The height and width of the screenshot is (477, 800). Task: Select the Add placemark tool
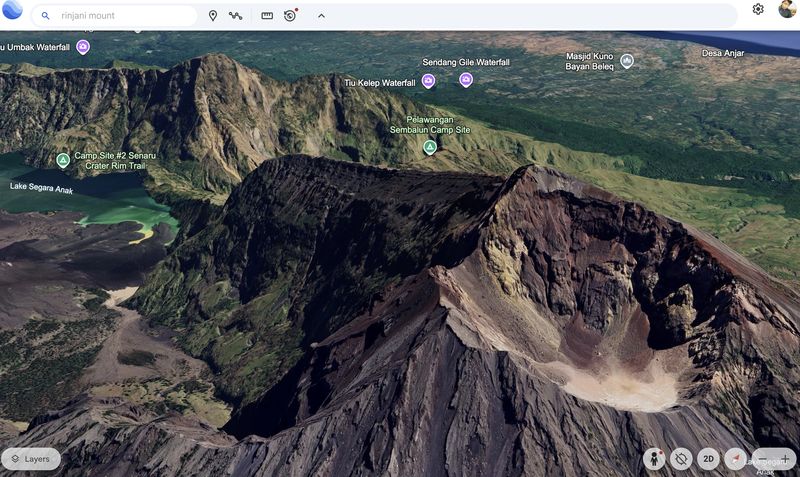coord(213,16)
